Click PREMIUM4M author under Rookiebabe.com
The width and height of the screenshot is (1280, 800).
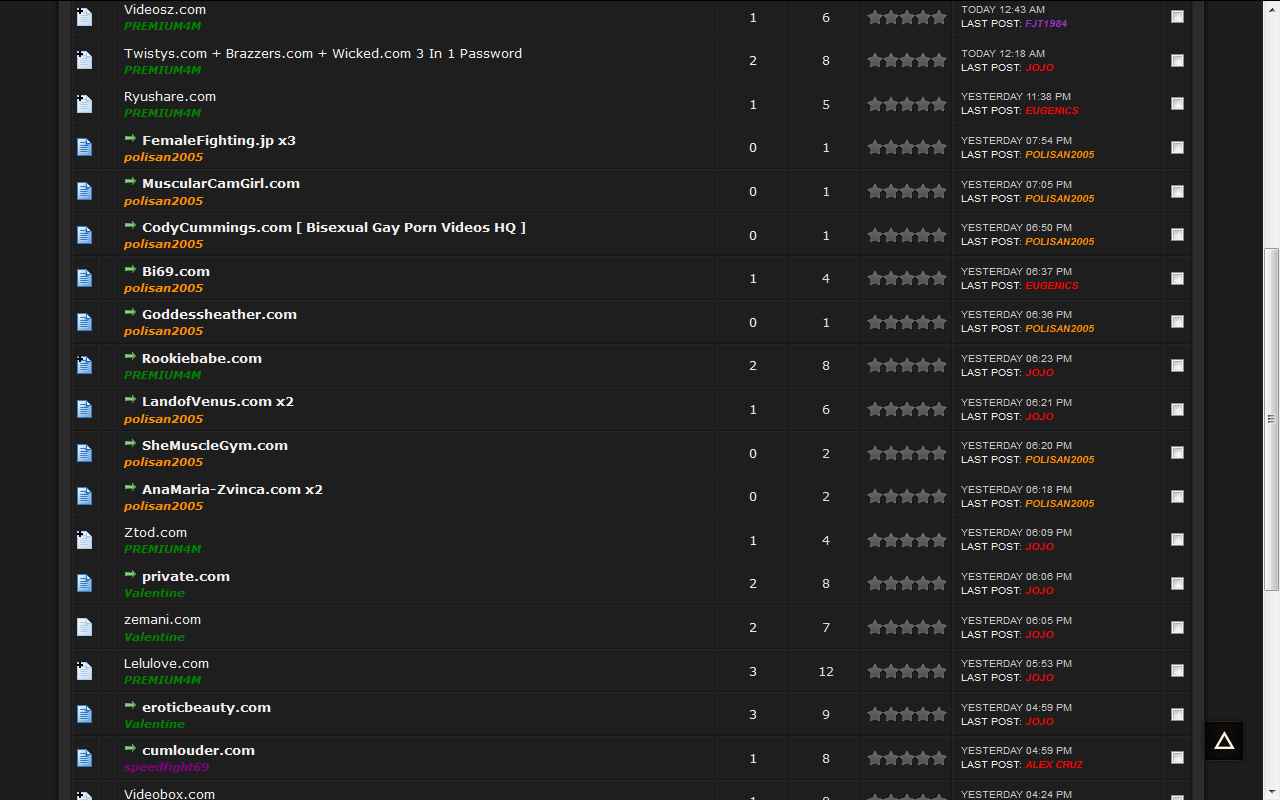[x=162, y=375]
